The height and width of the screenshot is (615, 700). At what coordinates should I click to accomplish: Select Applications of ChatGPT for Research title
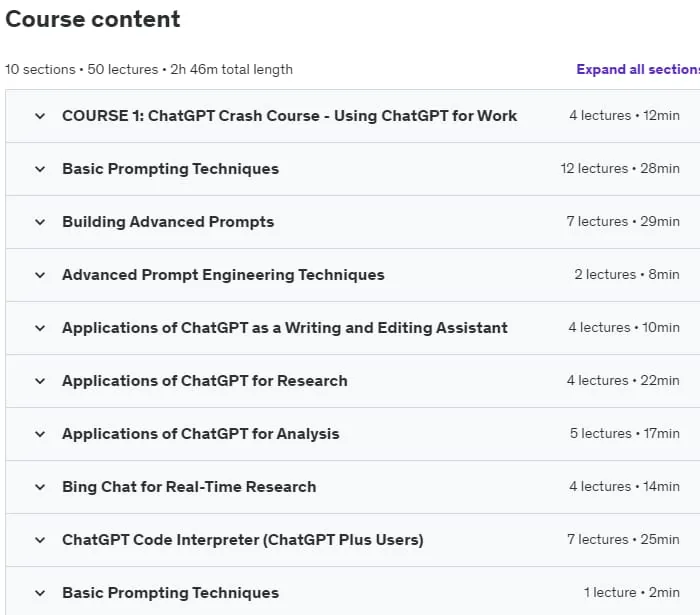pos(204,381)
